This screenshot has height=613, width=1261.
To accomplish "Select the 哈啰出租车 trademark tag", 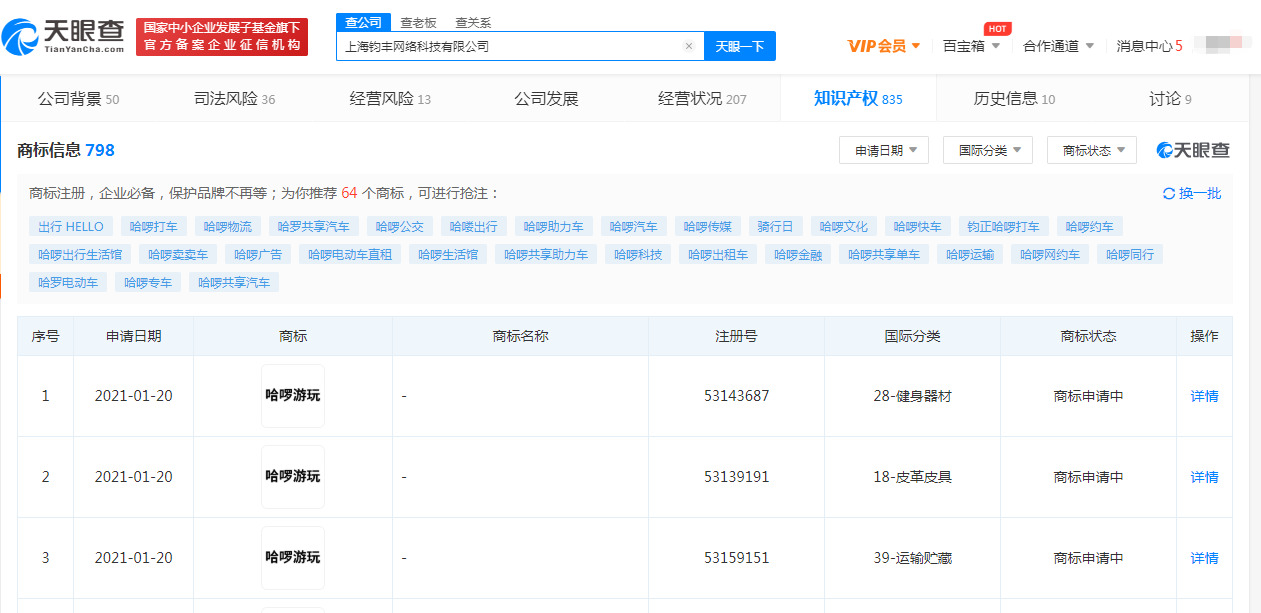I will tap(718, 254).
